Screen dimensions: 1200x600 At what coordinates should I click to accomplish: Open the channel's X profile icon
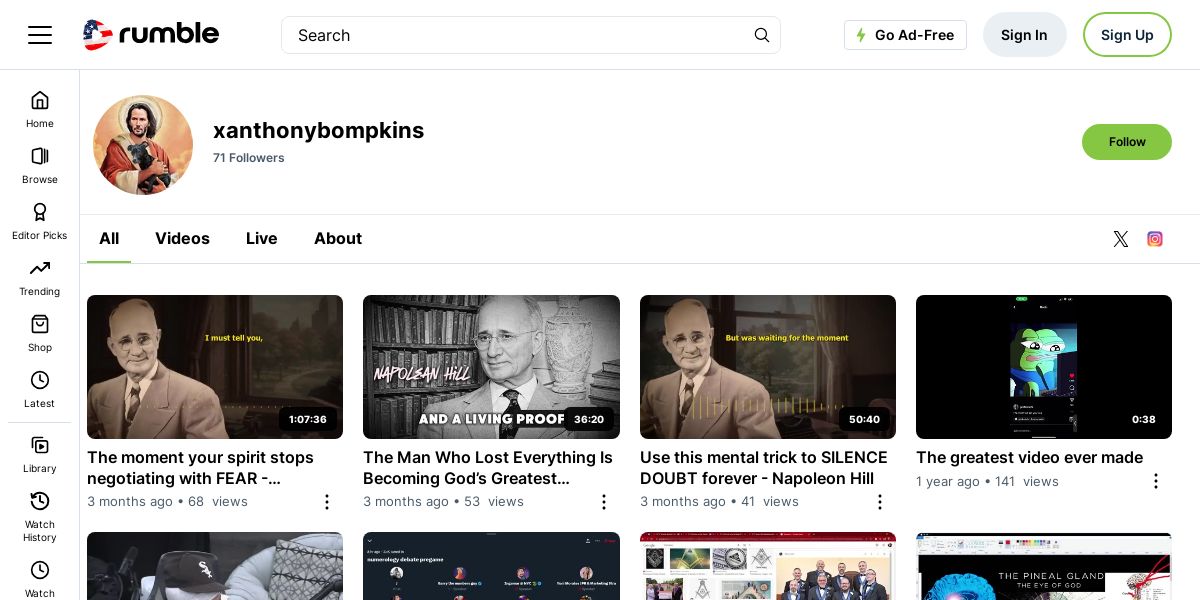pyautogui.click(x=1121, y=239)
